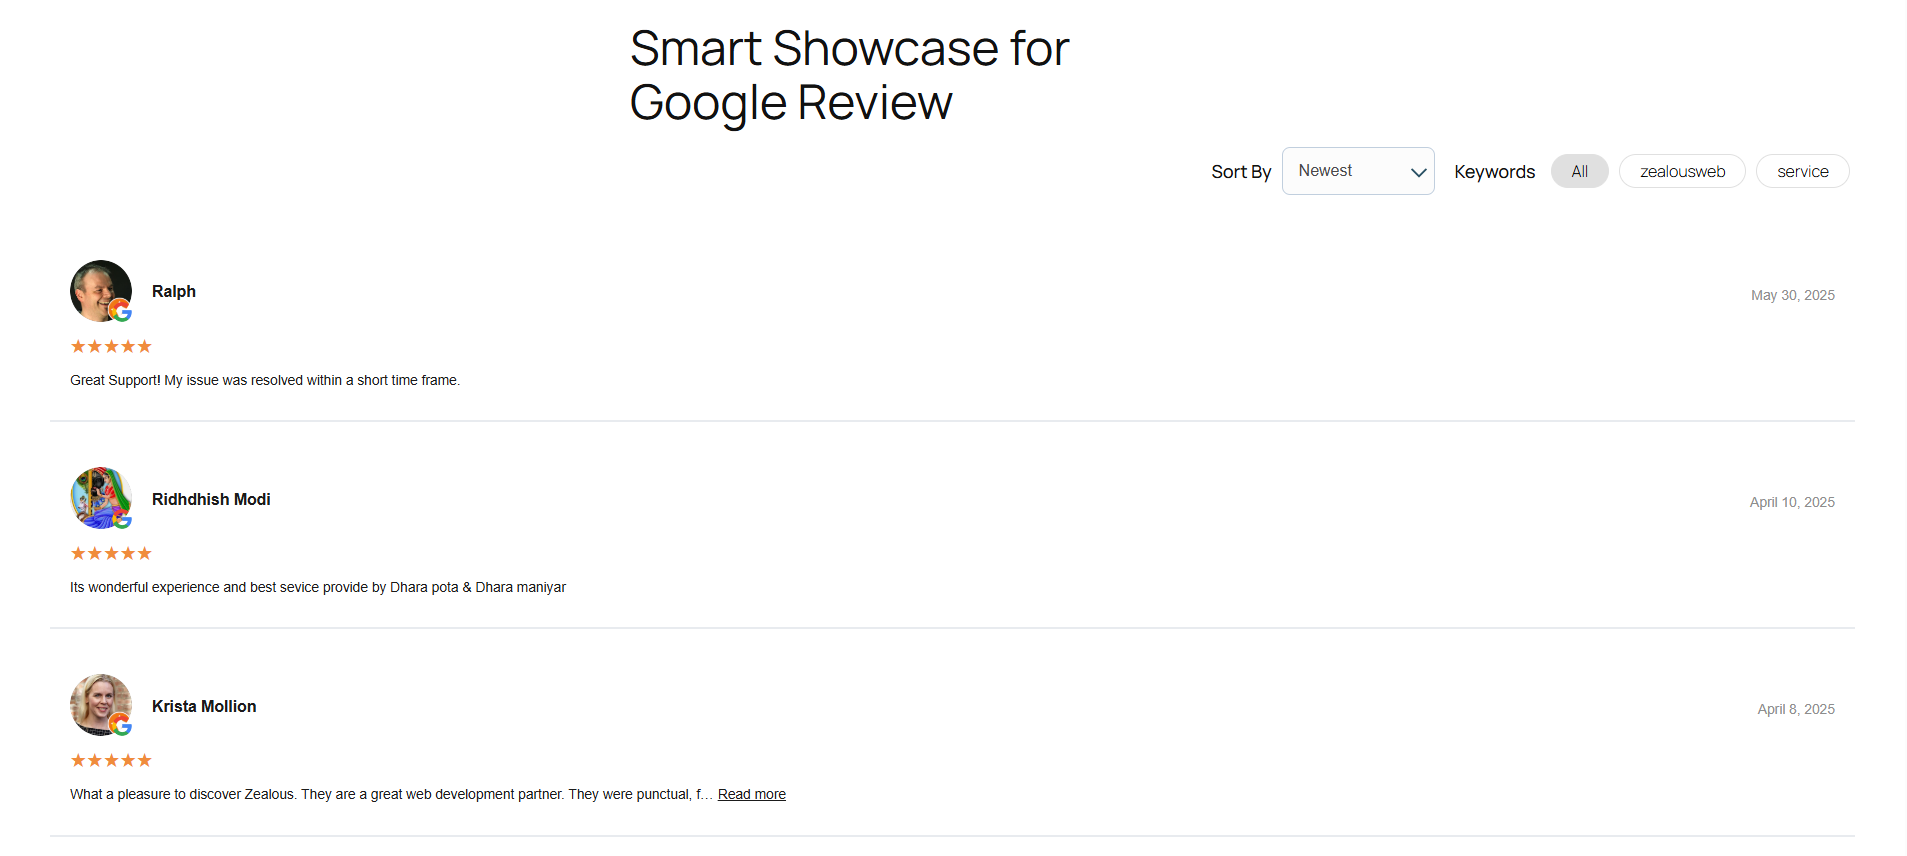The height and width of the screenshot is (856, 1907).
Task: Open the Sort By dropdown showing Newest
Action: (1357, 171)
